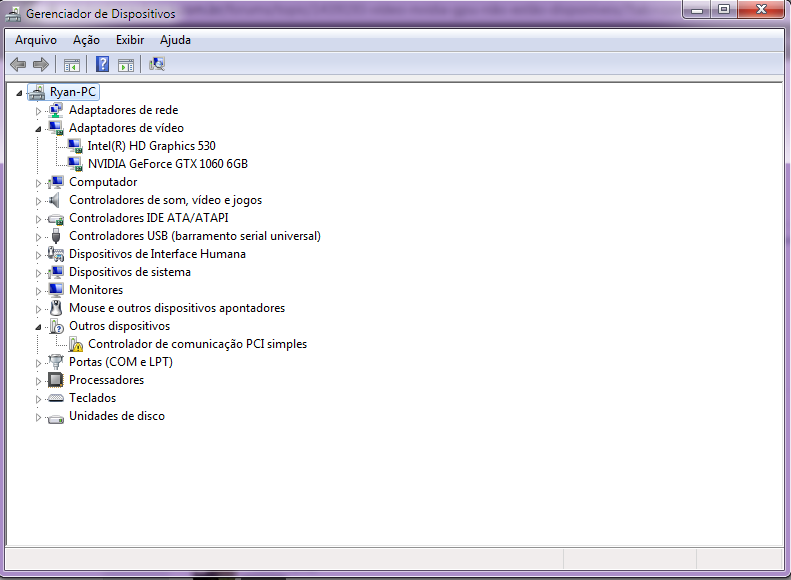
Task: Click the Teclados keyboard icon
Action: click(55, 398)
